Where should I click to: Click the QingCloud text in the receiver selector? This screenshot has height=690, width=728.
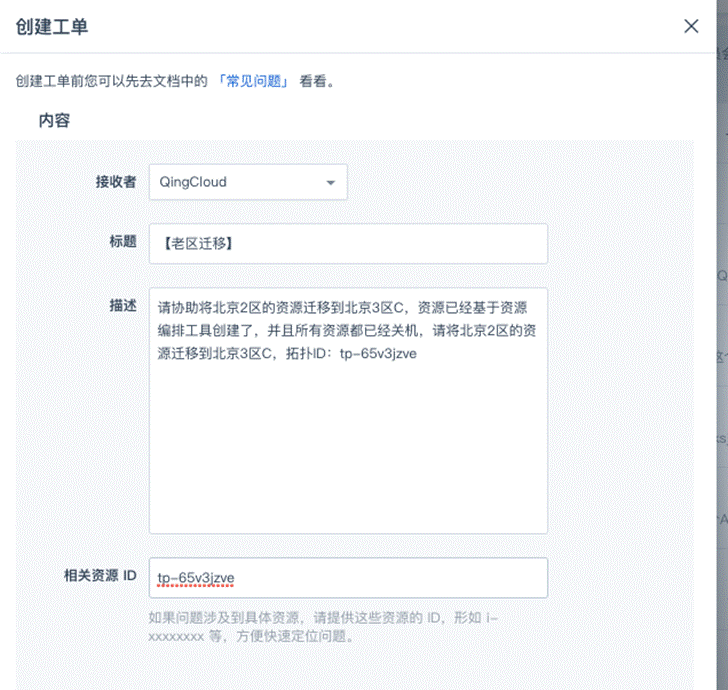coord(192,182)
